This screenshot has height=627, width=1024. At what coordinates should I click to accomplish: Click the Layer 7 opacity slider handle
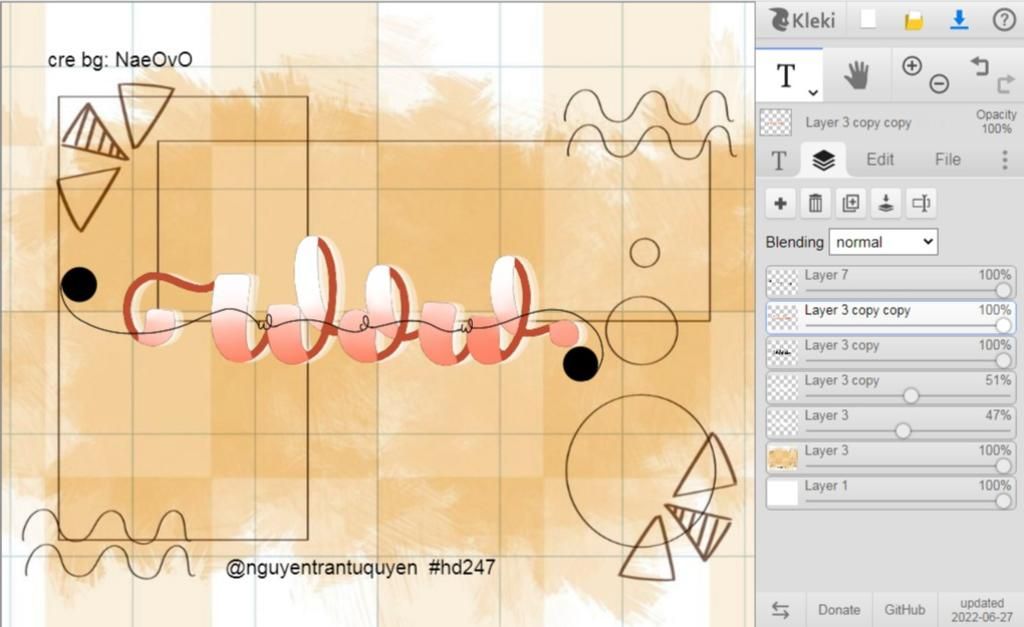point(1004,291)
